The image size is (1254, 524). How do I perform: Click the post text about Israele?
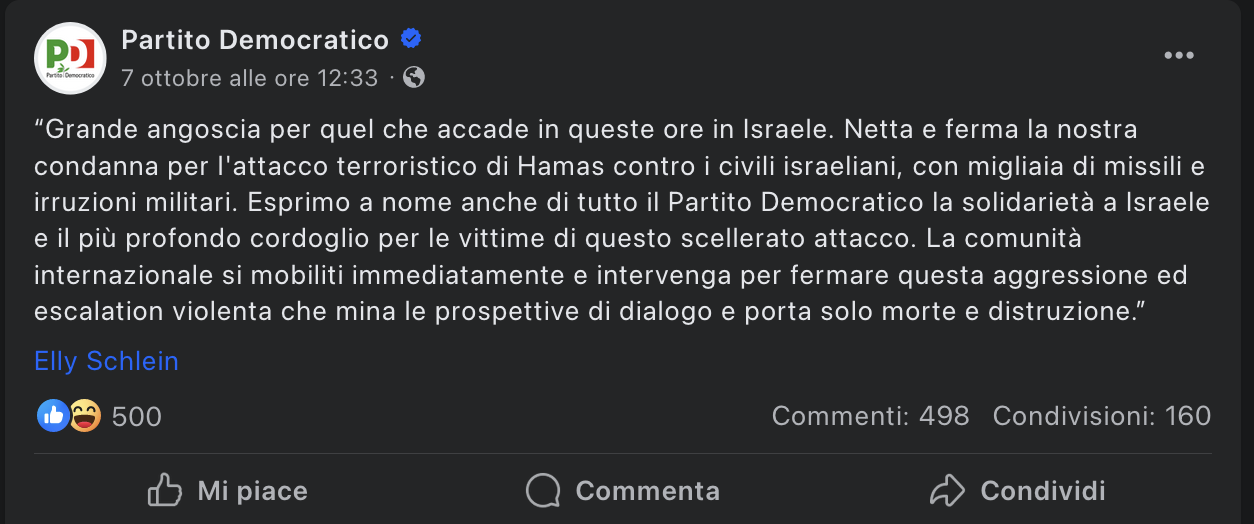pyautogui.click(x=620, y=220)
